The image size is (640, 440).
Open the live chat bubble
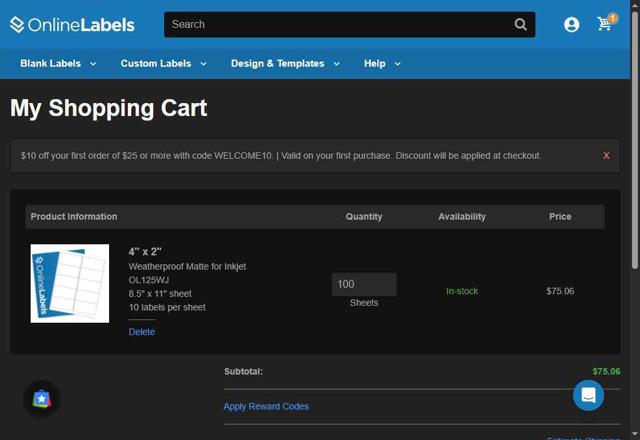(588, 395)
